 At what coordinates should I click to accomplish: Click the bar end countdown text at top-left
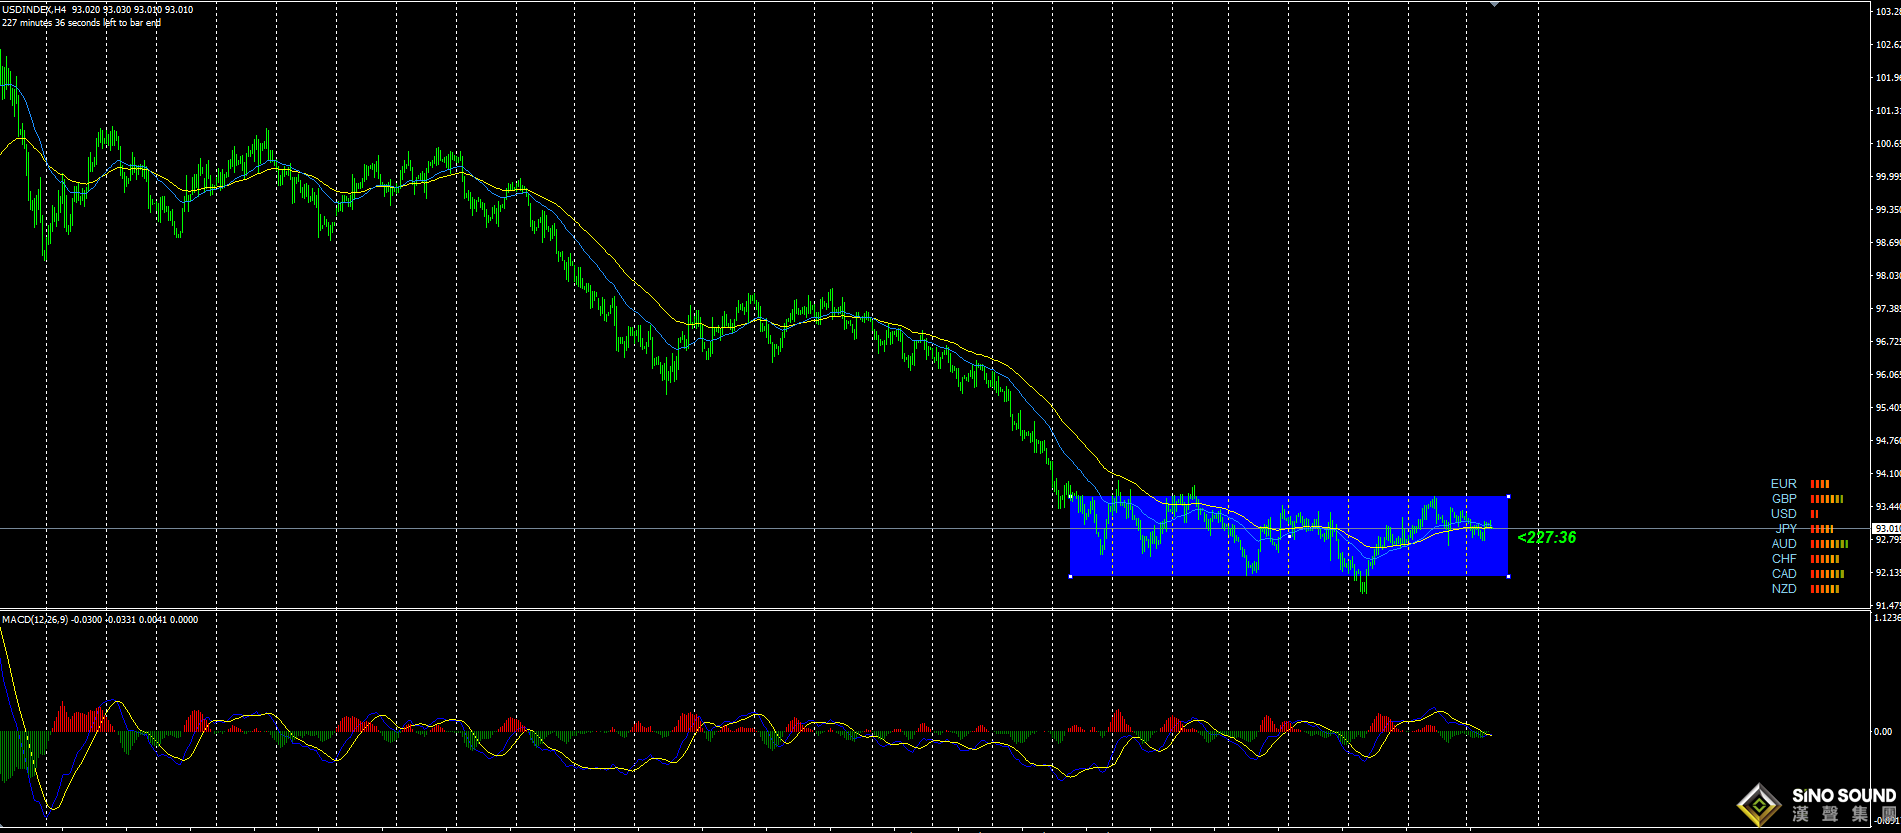81,22
